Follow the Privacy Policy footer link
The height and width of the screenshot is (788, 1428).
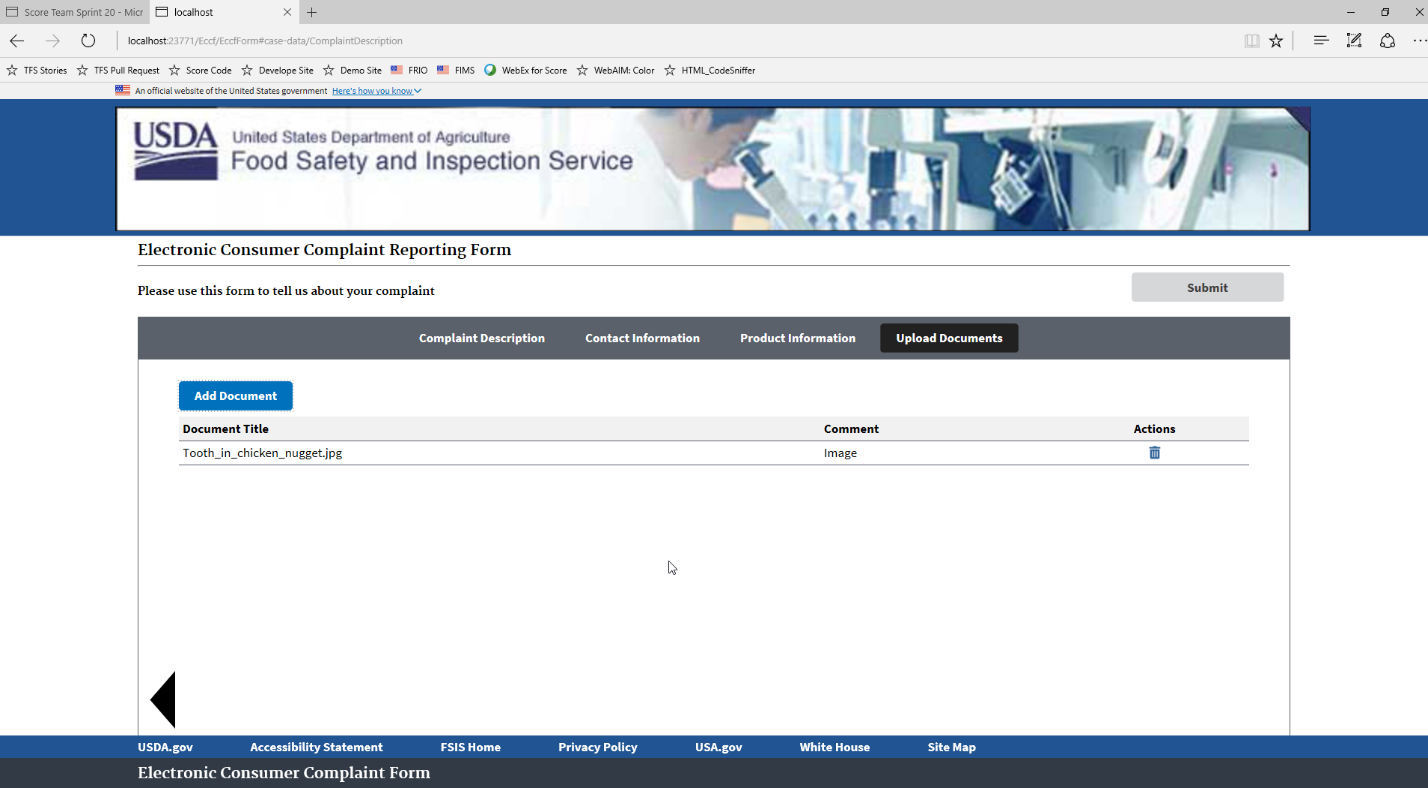[597, 747]
